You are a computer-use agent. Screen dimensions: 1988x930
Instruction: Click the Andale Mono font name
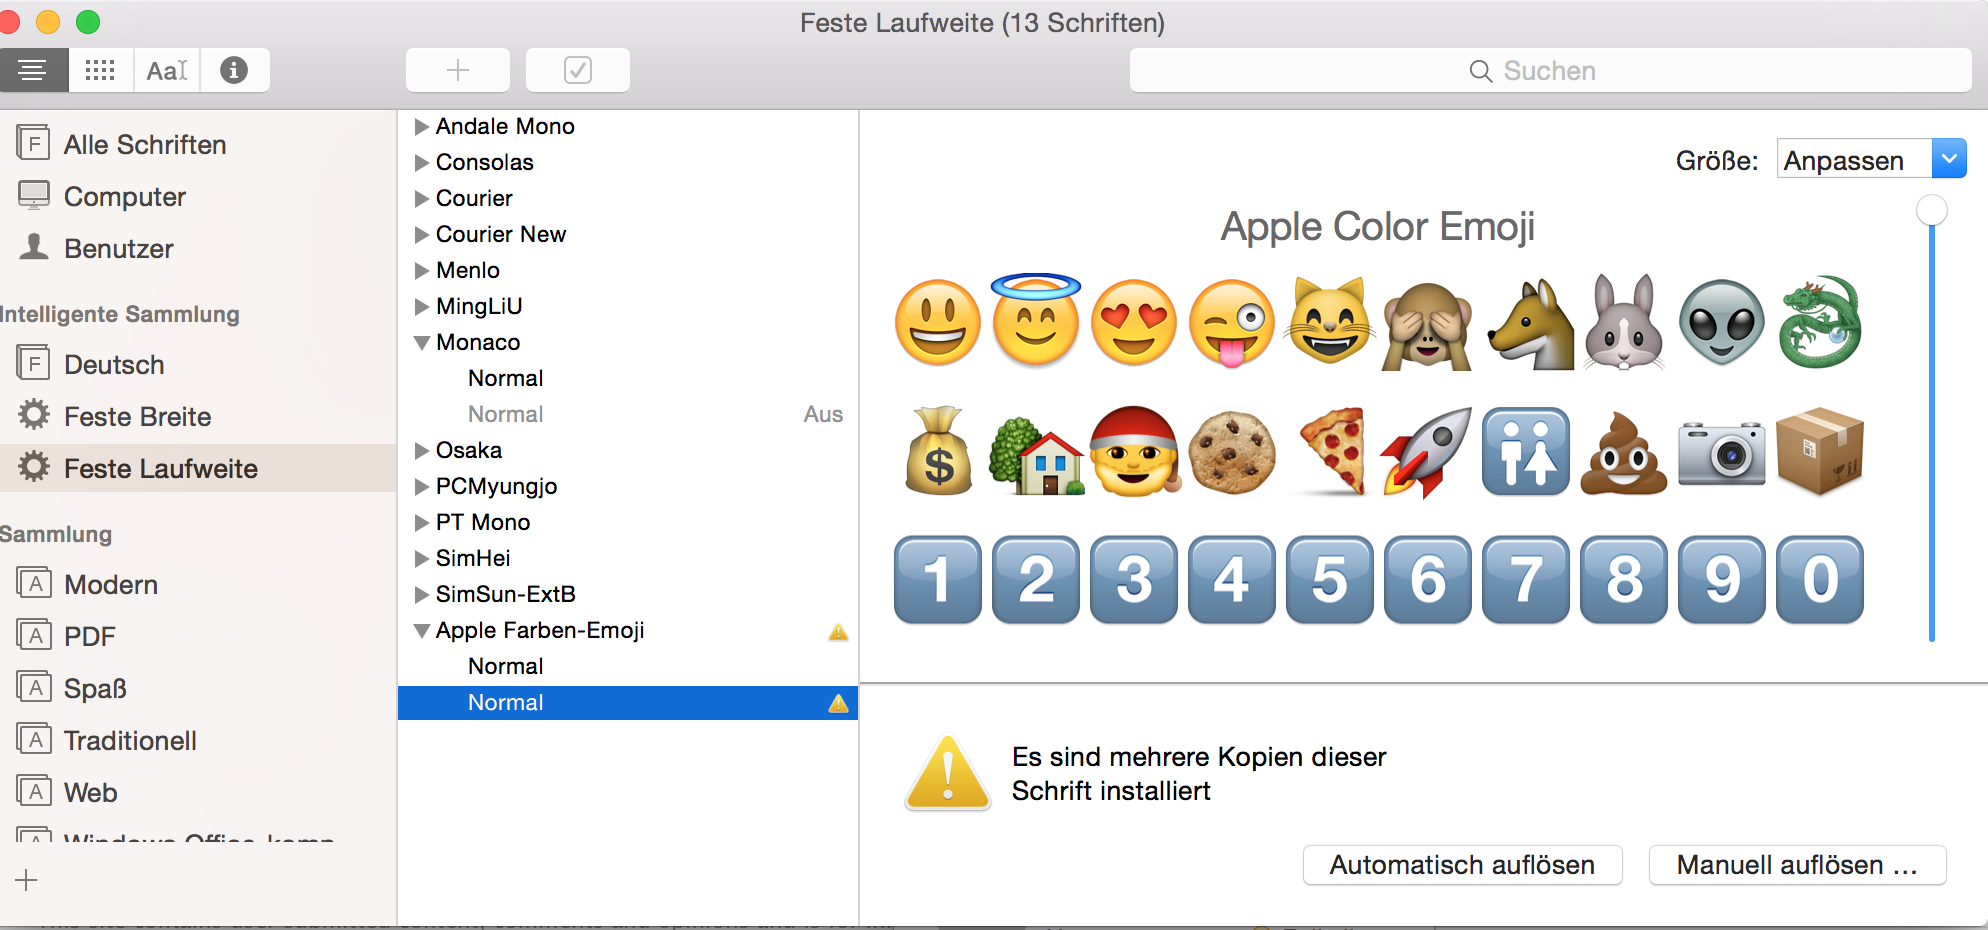505,126
